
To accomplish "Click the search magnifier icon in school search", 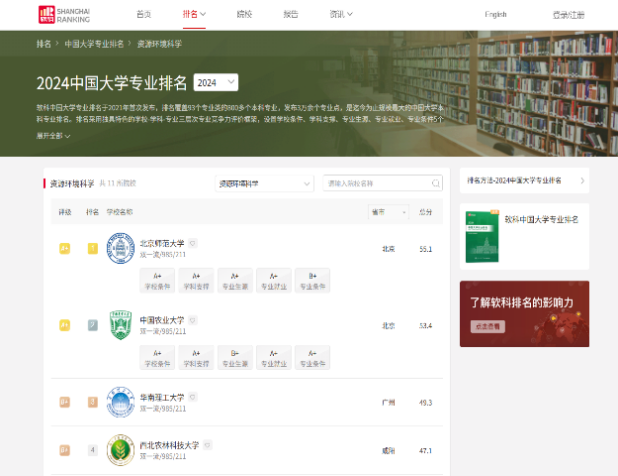I will coord(435,183).
